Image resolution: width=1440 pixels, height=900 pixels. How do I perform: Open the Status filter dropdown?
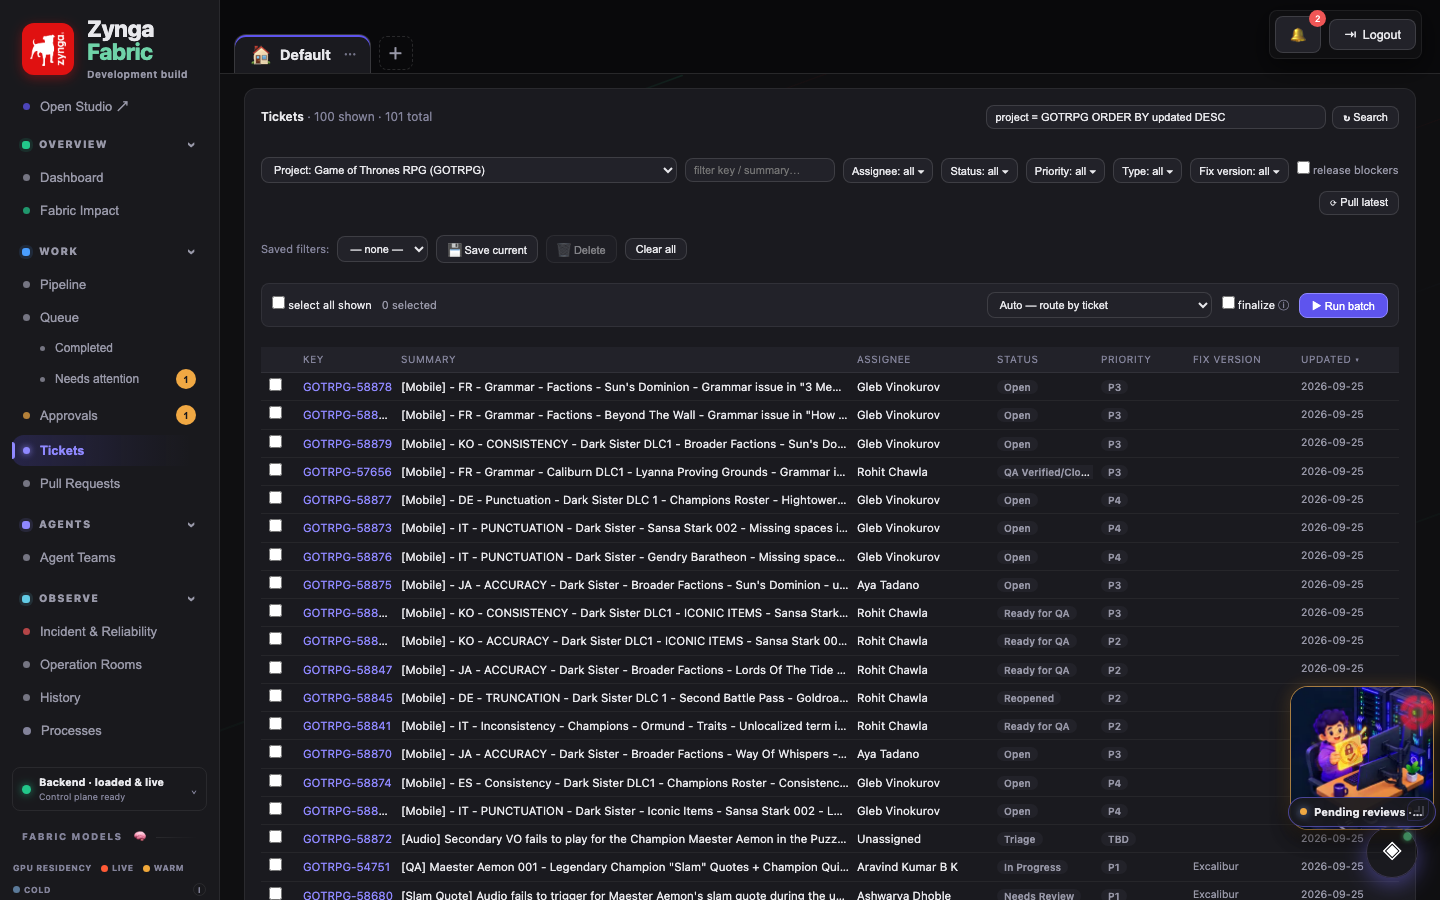pos(979,171)
